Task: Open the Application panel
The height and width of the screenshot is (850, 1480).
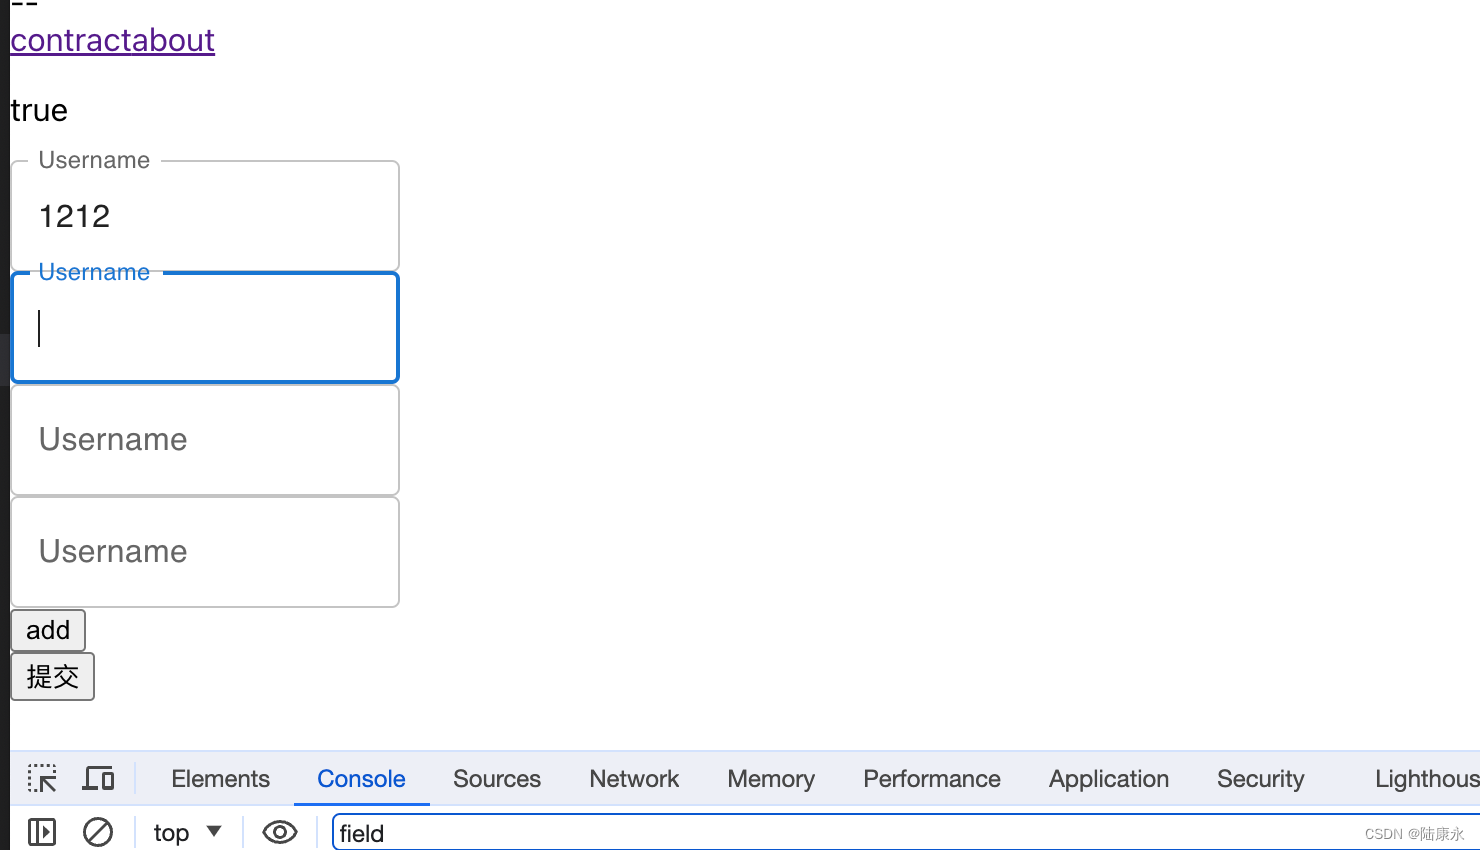Action: click(1108, 778)
